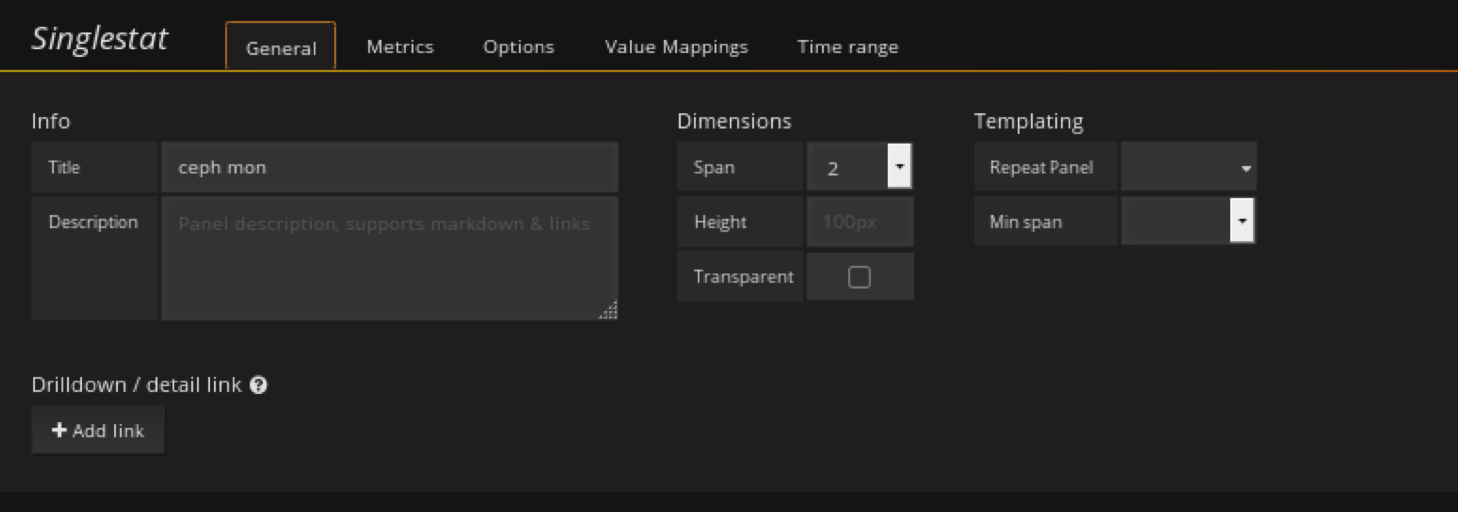Click the Singlestat panel heading
This screenshot has height=512, width=1458.
[100, 39]
